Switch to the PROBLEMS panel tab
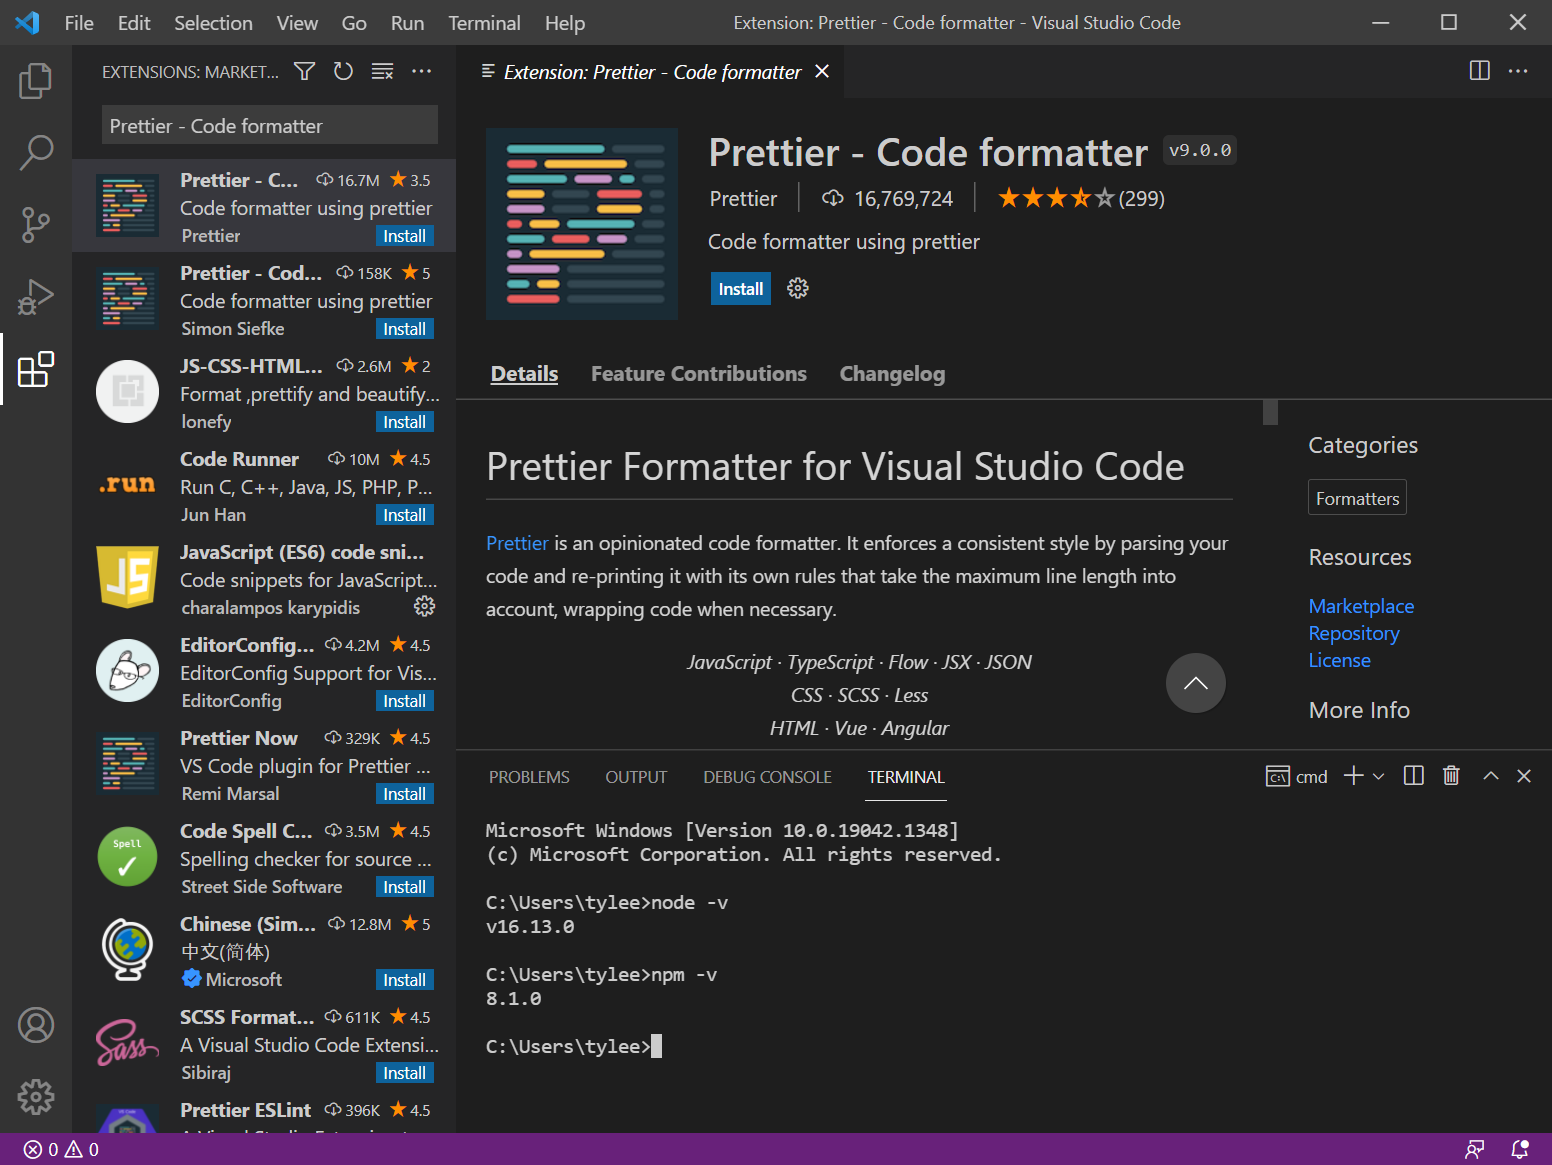Screen dimensions: 1552x1165 529,777
